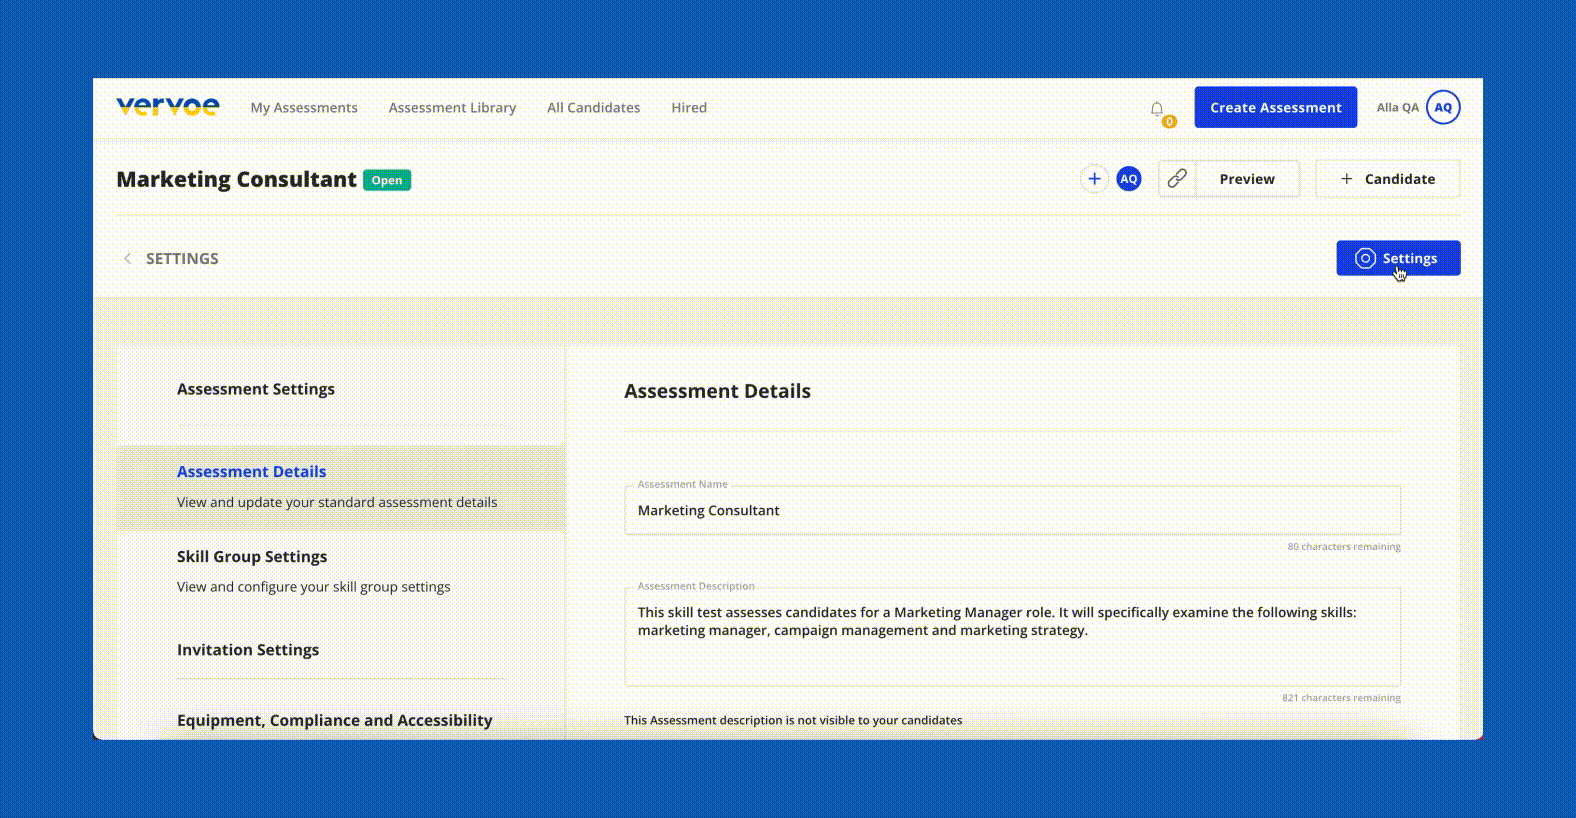Click the Vervoe logo
This screenshot has height=818, width=1576.
click(x=168, y=106)
